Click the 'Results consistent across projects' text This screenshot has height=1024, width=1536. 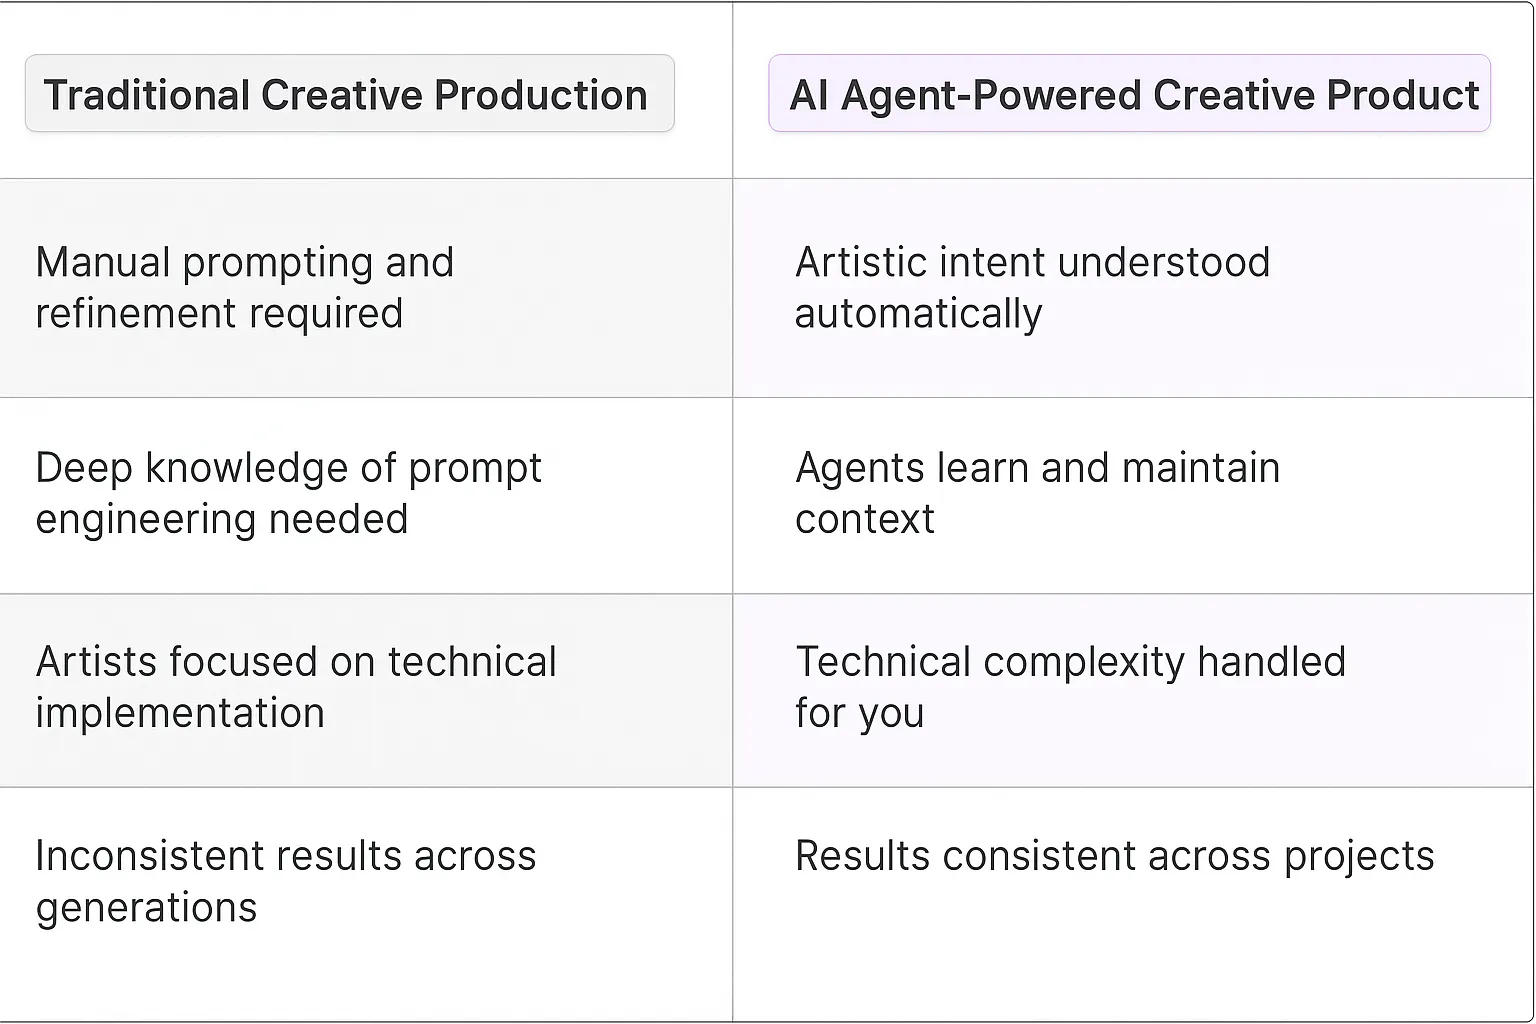click(1114, 856)
